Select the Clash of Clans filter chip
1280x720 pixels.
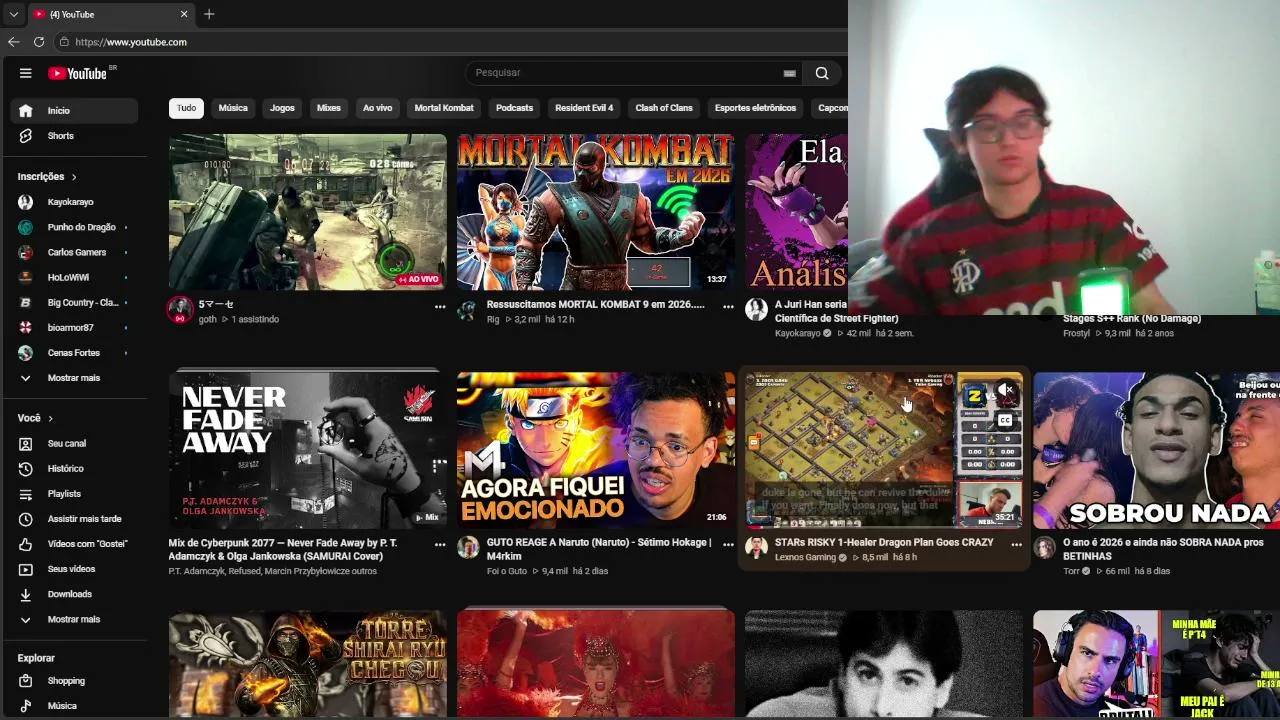tap(664, 108)
